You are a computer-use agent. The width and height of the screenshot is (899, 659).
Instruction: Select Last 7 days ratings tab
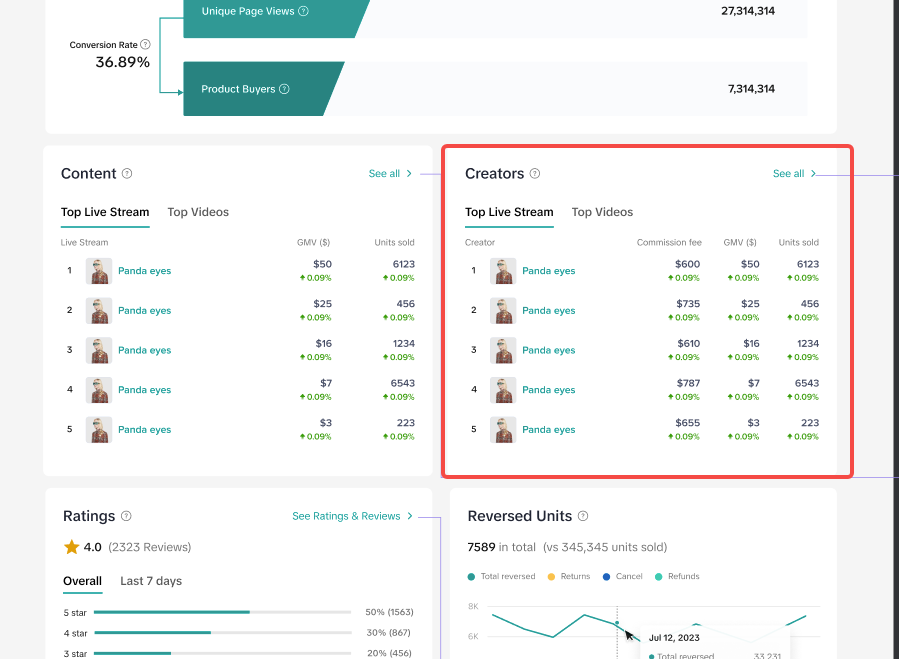click(x=151, y=581)
